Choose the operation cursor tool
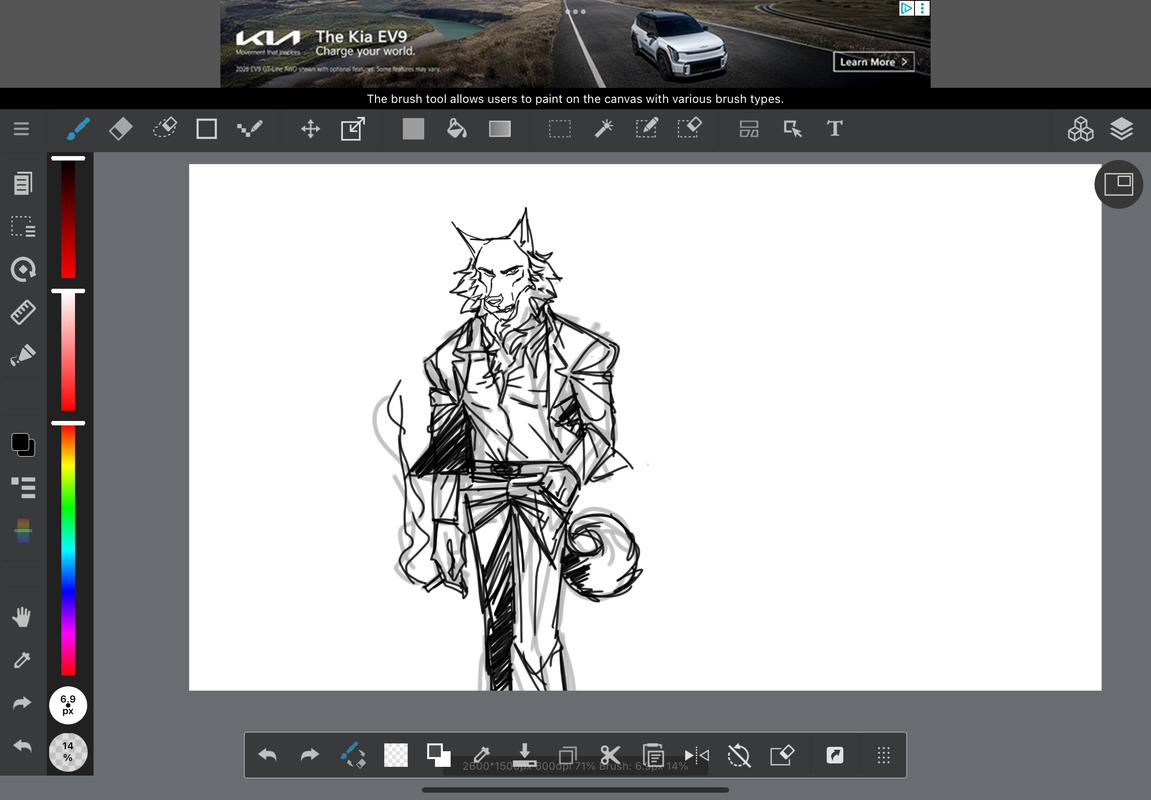 [x=792, y=129]
